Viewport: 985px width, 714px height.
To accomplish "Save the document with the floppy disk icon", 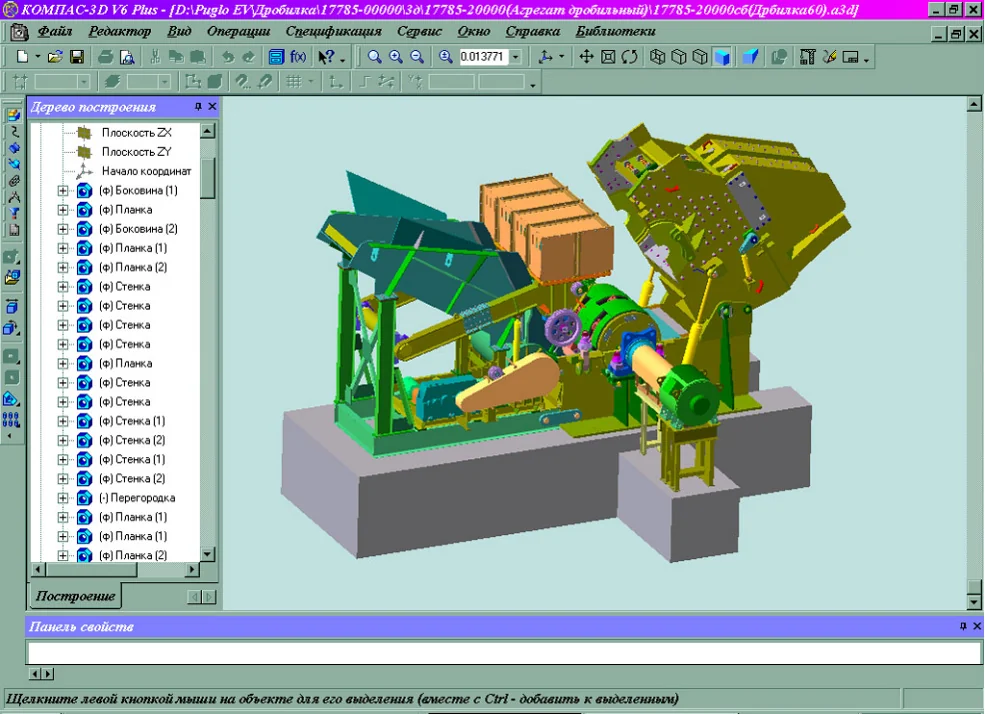I will (77, 57).
